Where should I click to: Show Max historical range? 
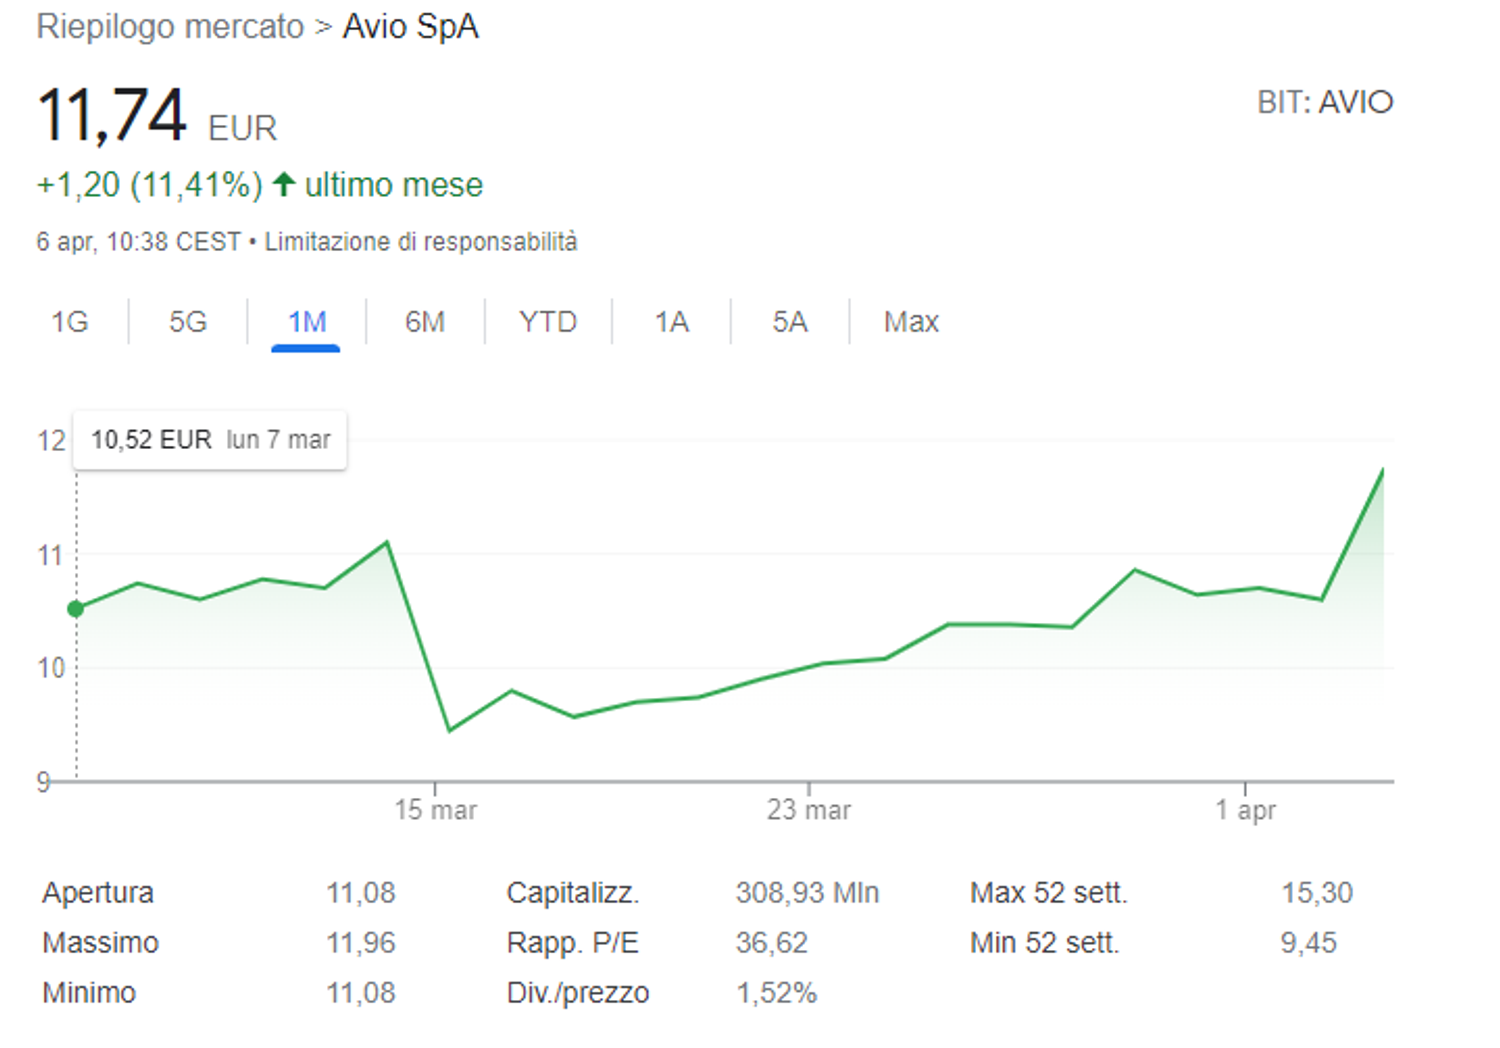coord(911,322)
